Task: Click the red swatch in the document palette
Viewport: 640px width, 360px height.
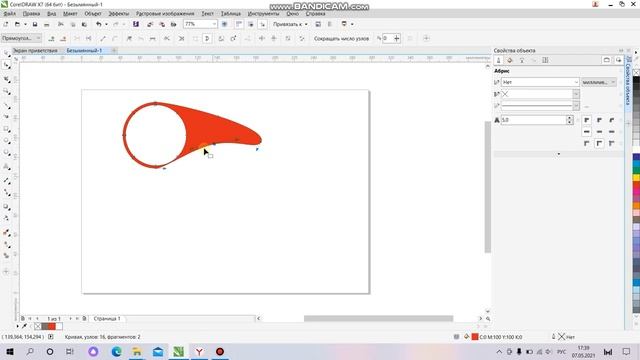Action: [52, 326]
